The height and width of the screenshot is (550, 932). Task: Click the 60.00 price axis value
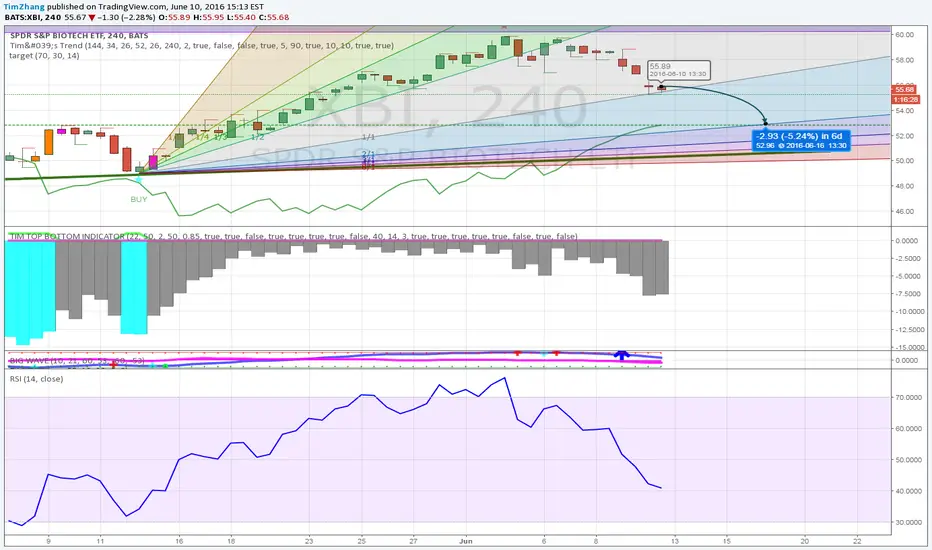tap(904, 34)
